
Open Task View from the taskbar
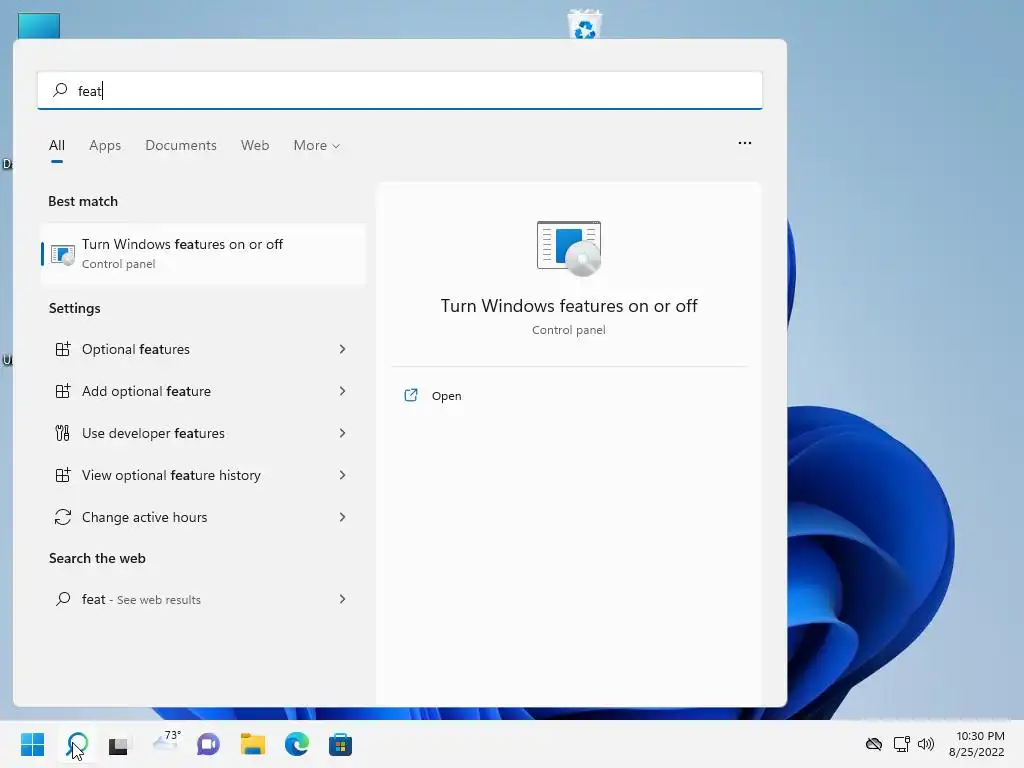click(x=118, y=745)
